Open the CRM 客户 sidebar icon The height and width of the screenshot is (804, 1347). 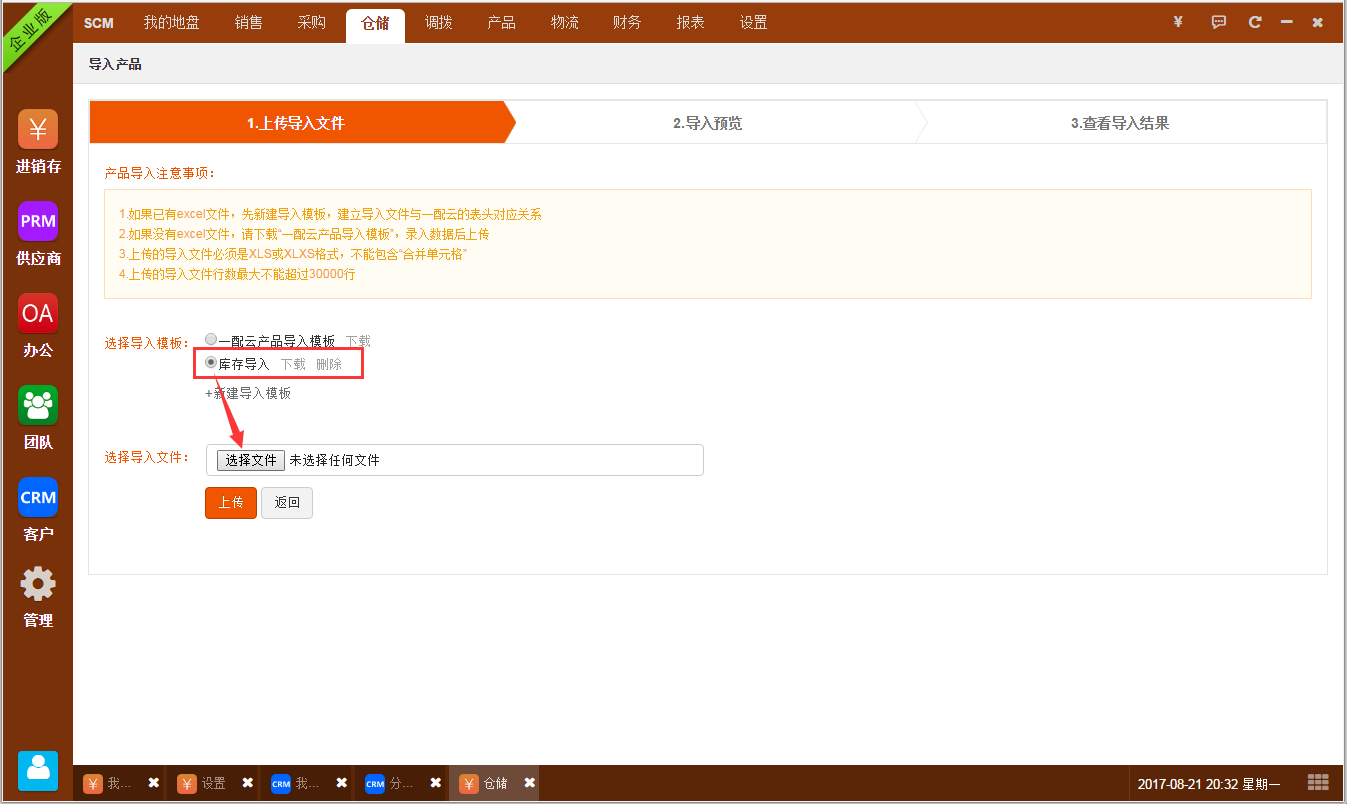point(38,497)
